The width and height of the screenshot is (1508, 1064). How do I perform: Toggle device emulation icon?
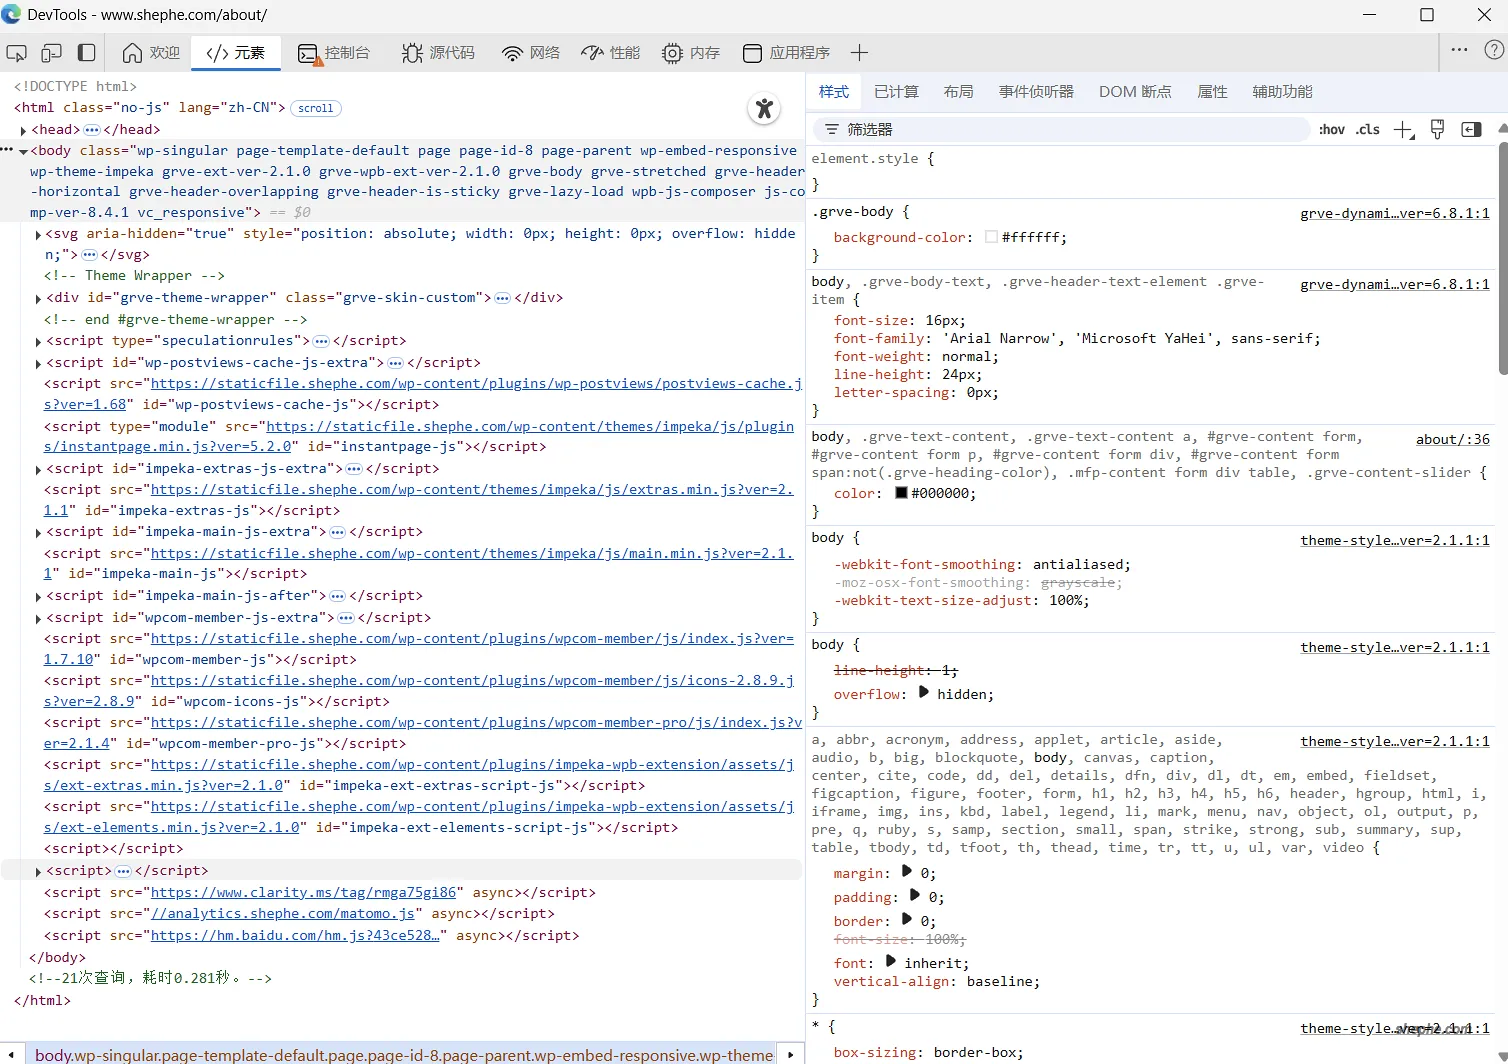coord(51,53)
